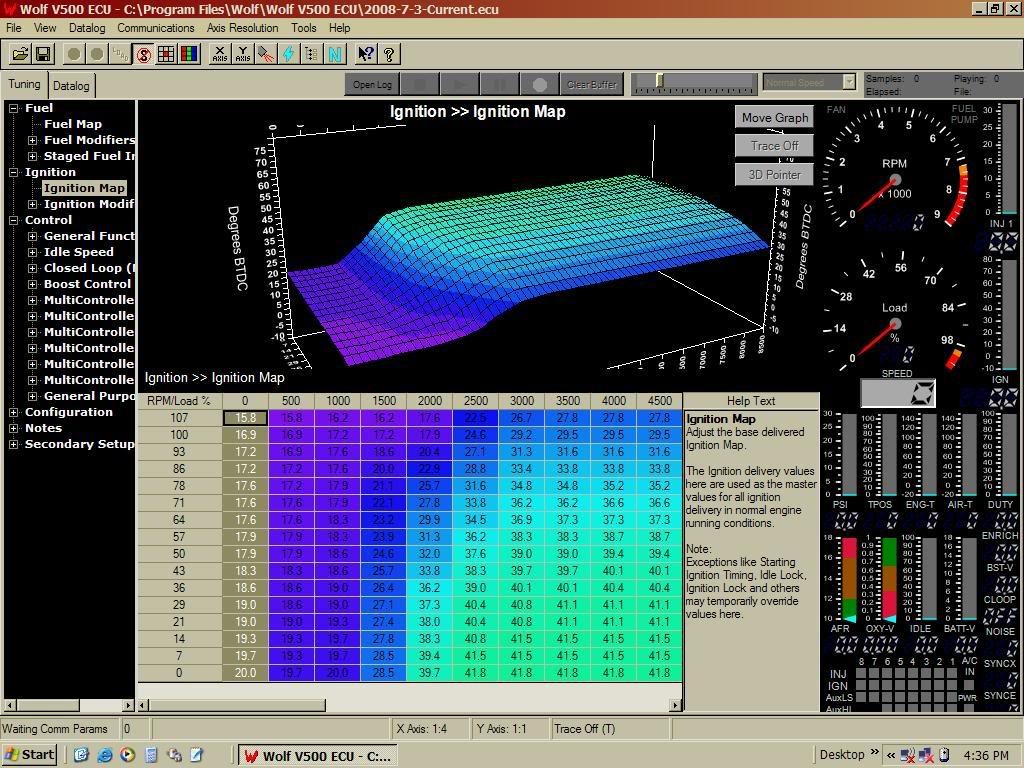Click the LOAD toolbar icon
This screenshot has width=1024, height=768.
point(120,54)
